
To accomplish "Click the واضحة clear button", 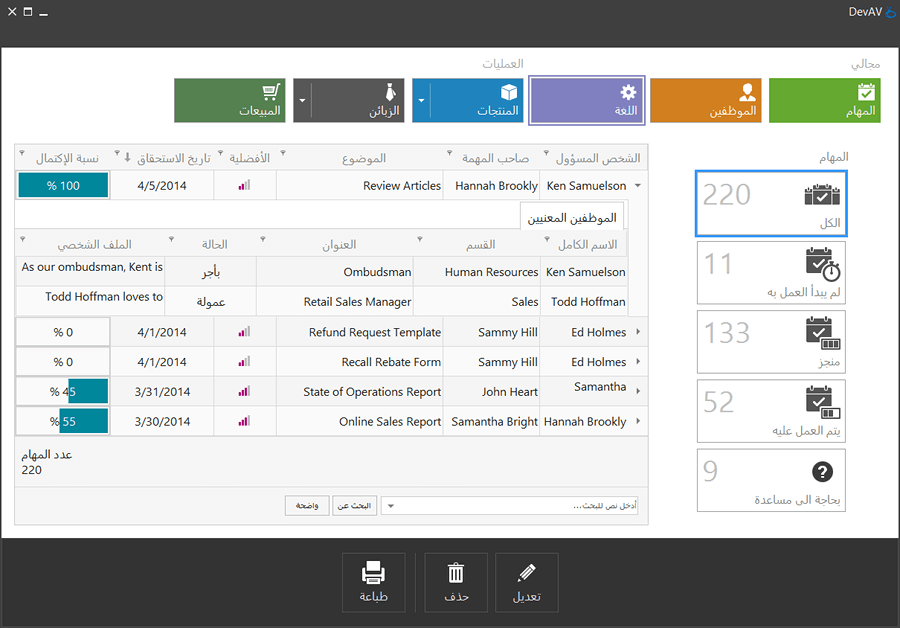I will click(307, 506).
